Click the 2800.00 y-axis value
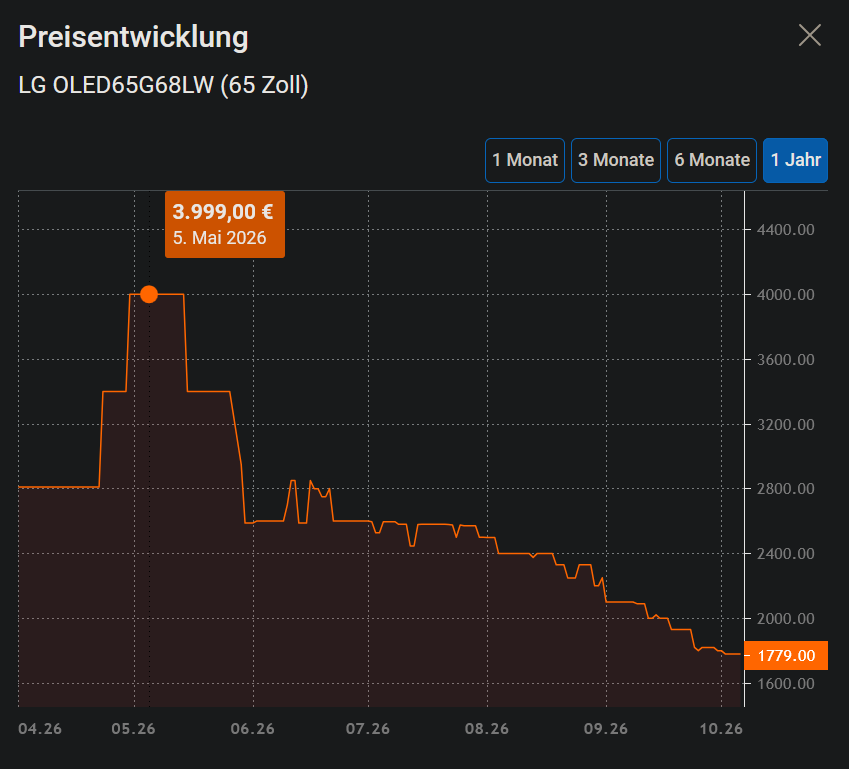Image resolution: width=849 pixels, height=769 pixels. (x=786, y=488)
